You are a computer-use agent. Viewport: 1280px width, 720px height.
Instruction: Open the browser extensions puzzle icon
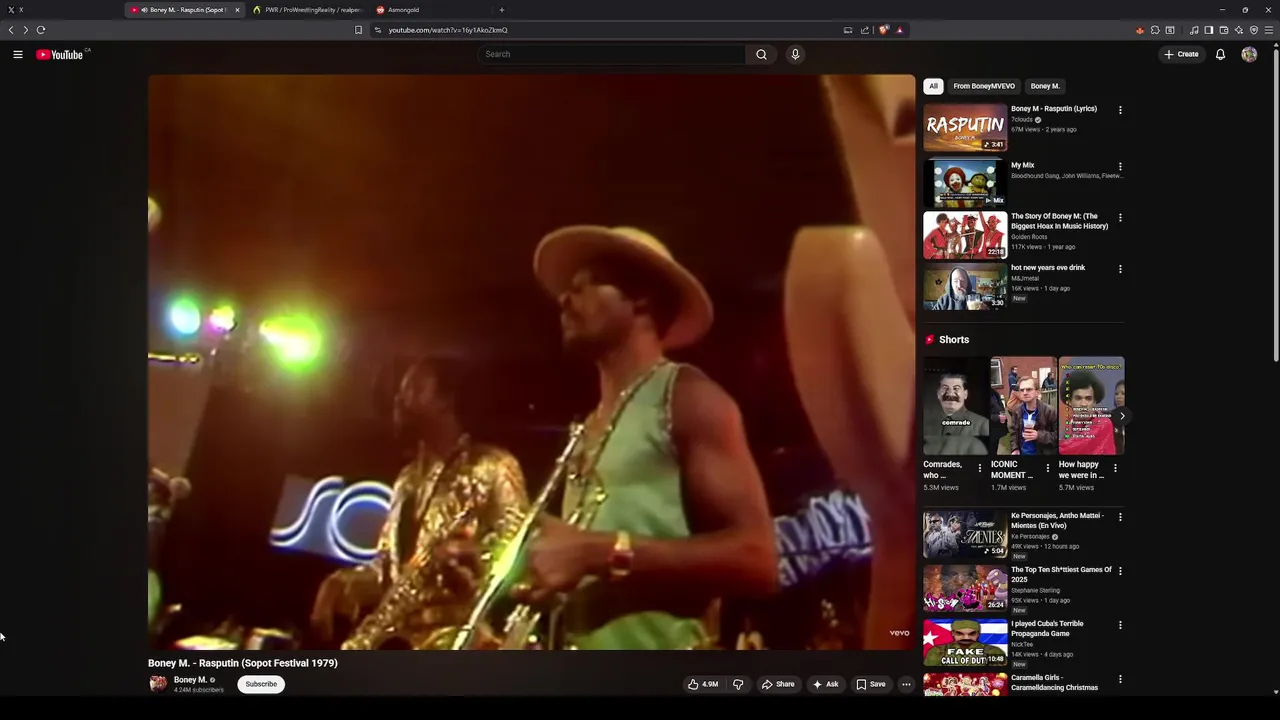point(1155,30)
